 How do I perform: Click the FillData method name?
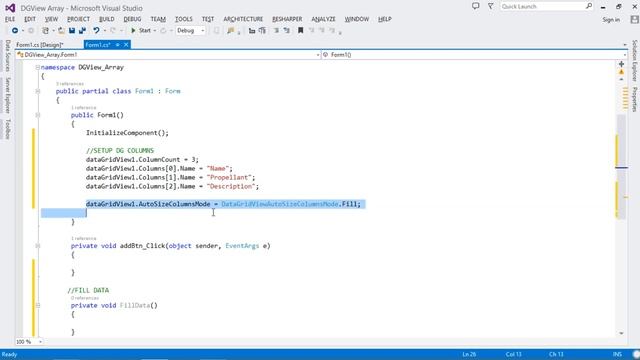tap(135, 305)
